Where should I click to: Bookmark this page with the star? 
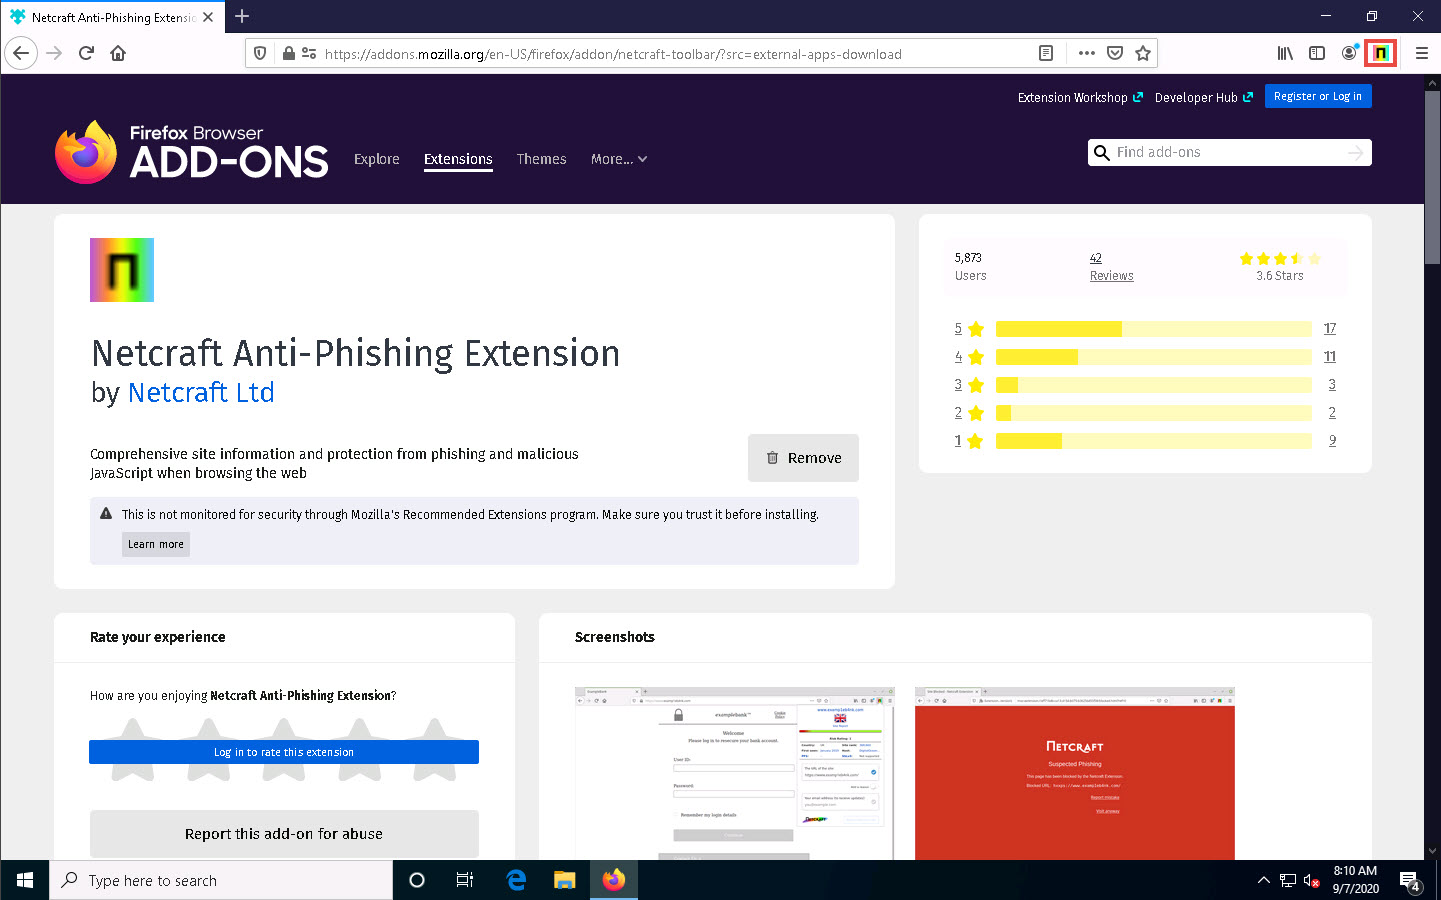coord(1143,54)
